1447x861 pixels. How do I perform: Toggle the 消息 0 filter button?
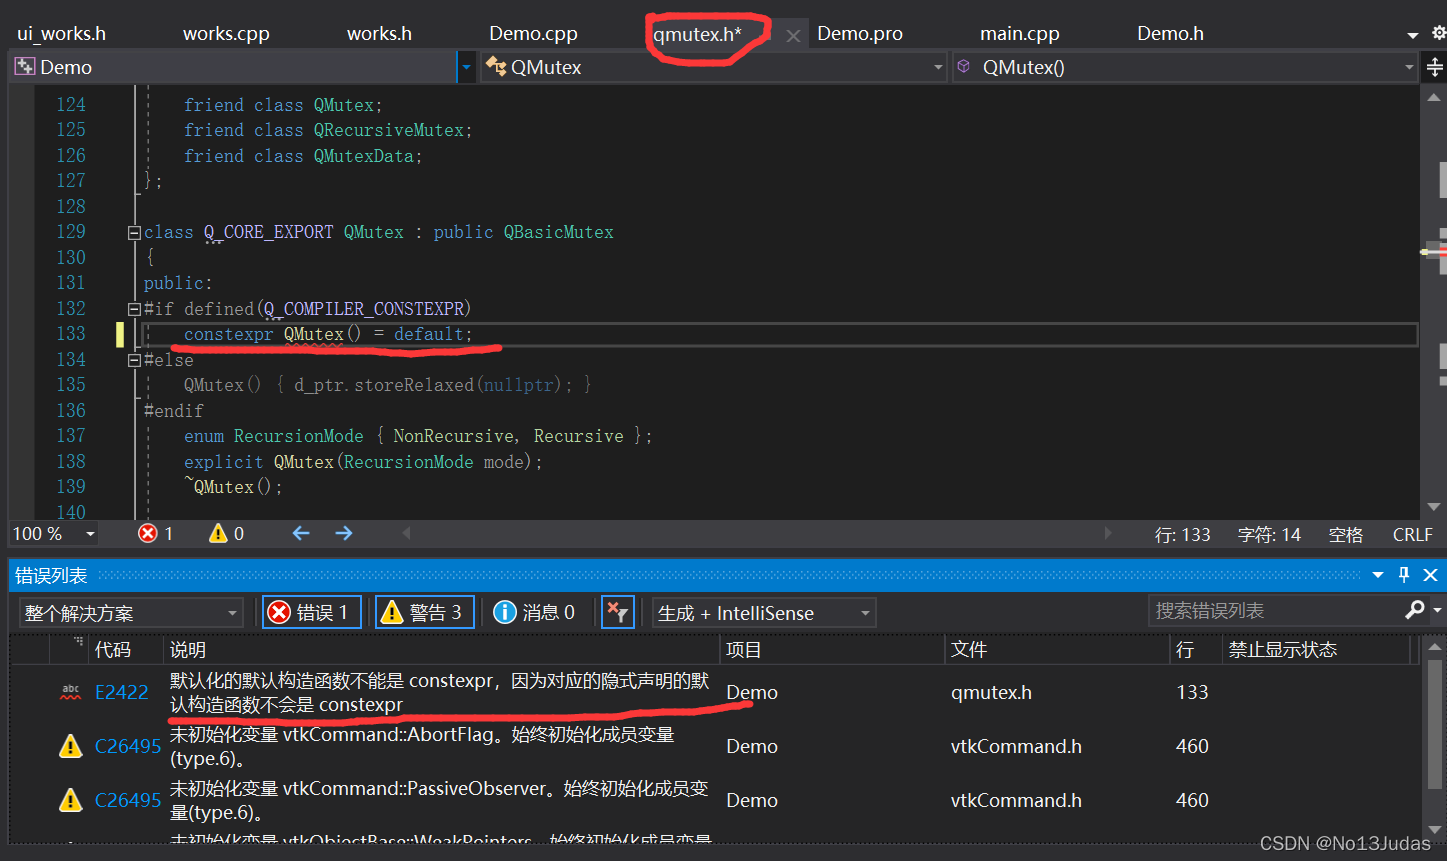(x=536, y=611)
